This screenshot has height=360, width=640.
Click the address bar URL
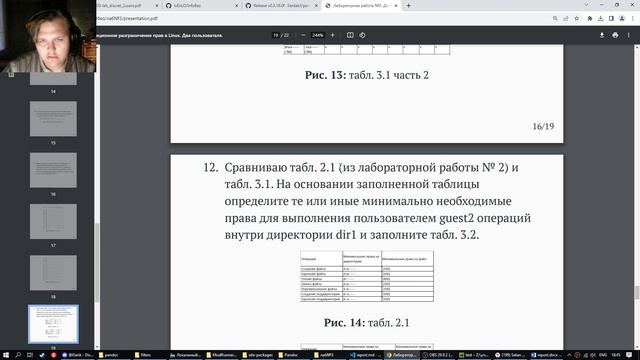(x=127, y=18)
